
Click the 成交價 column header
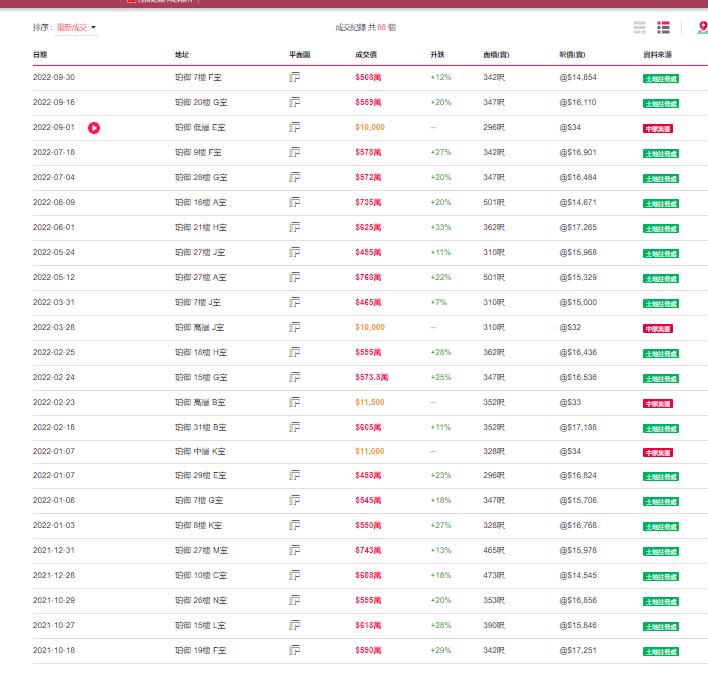pyautogui.click(x=366, y=54)
